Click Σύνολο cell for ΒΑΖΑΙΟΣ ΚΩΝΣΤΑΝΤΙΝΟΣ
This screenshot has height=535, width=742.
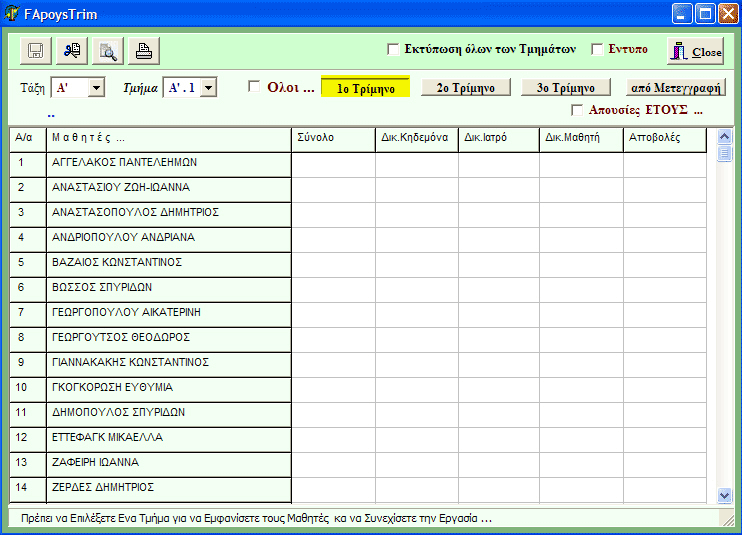(333, 262)
